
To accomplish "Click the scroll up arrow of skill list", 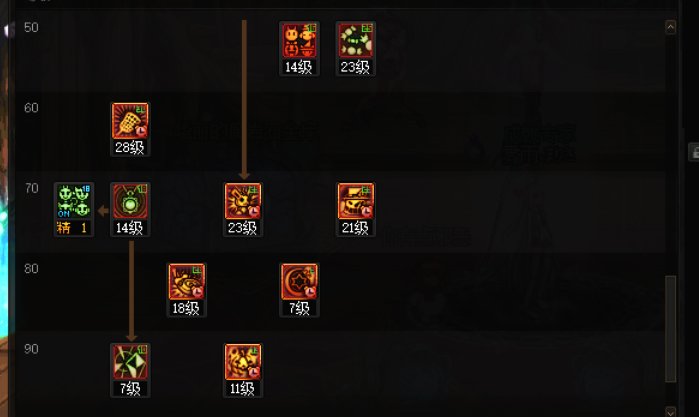I will coord(670,27).
